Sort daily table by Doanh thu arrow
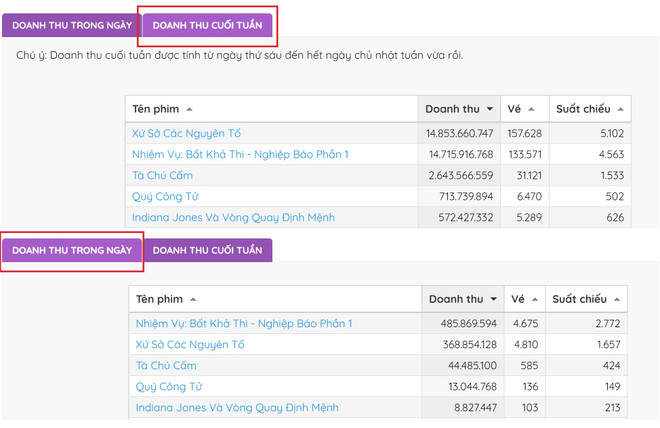This screenshot has height=428, width=660. click(x=493, y=299)
